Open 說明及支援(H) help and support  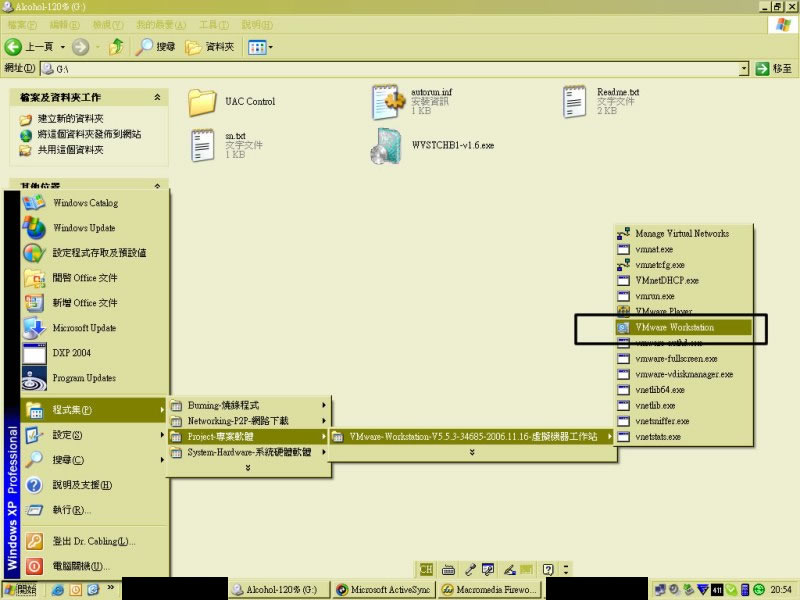tap(95, 485)
